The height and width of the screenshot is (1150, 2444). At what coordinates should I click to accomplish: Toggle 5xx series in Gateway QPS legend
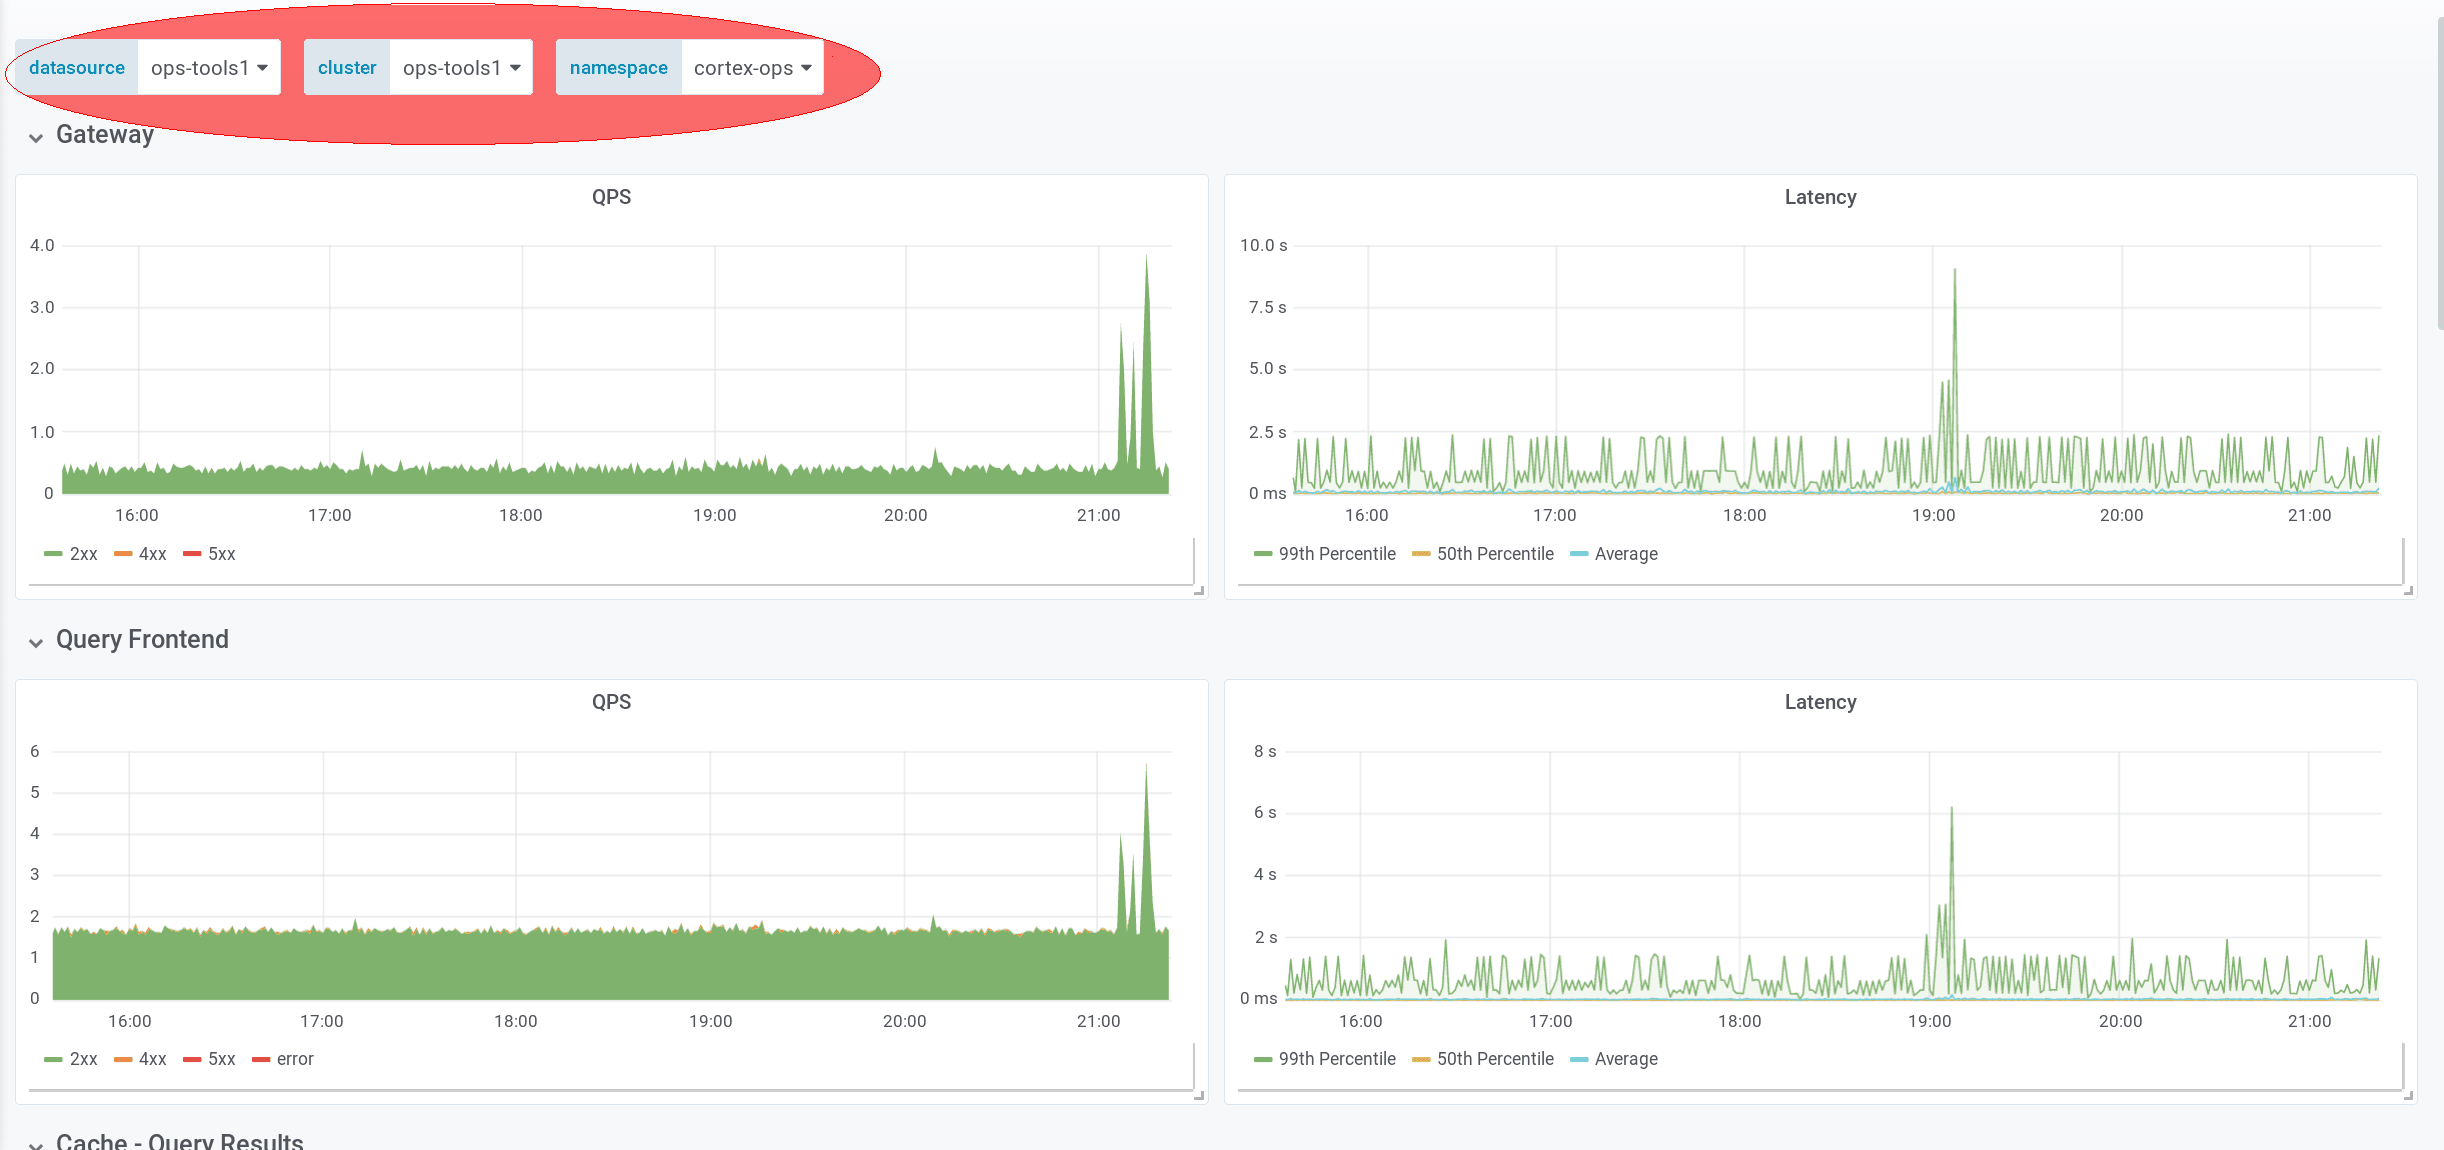tap(221, 554)
